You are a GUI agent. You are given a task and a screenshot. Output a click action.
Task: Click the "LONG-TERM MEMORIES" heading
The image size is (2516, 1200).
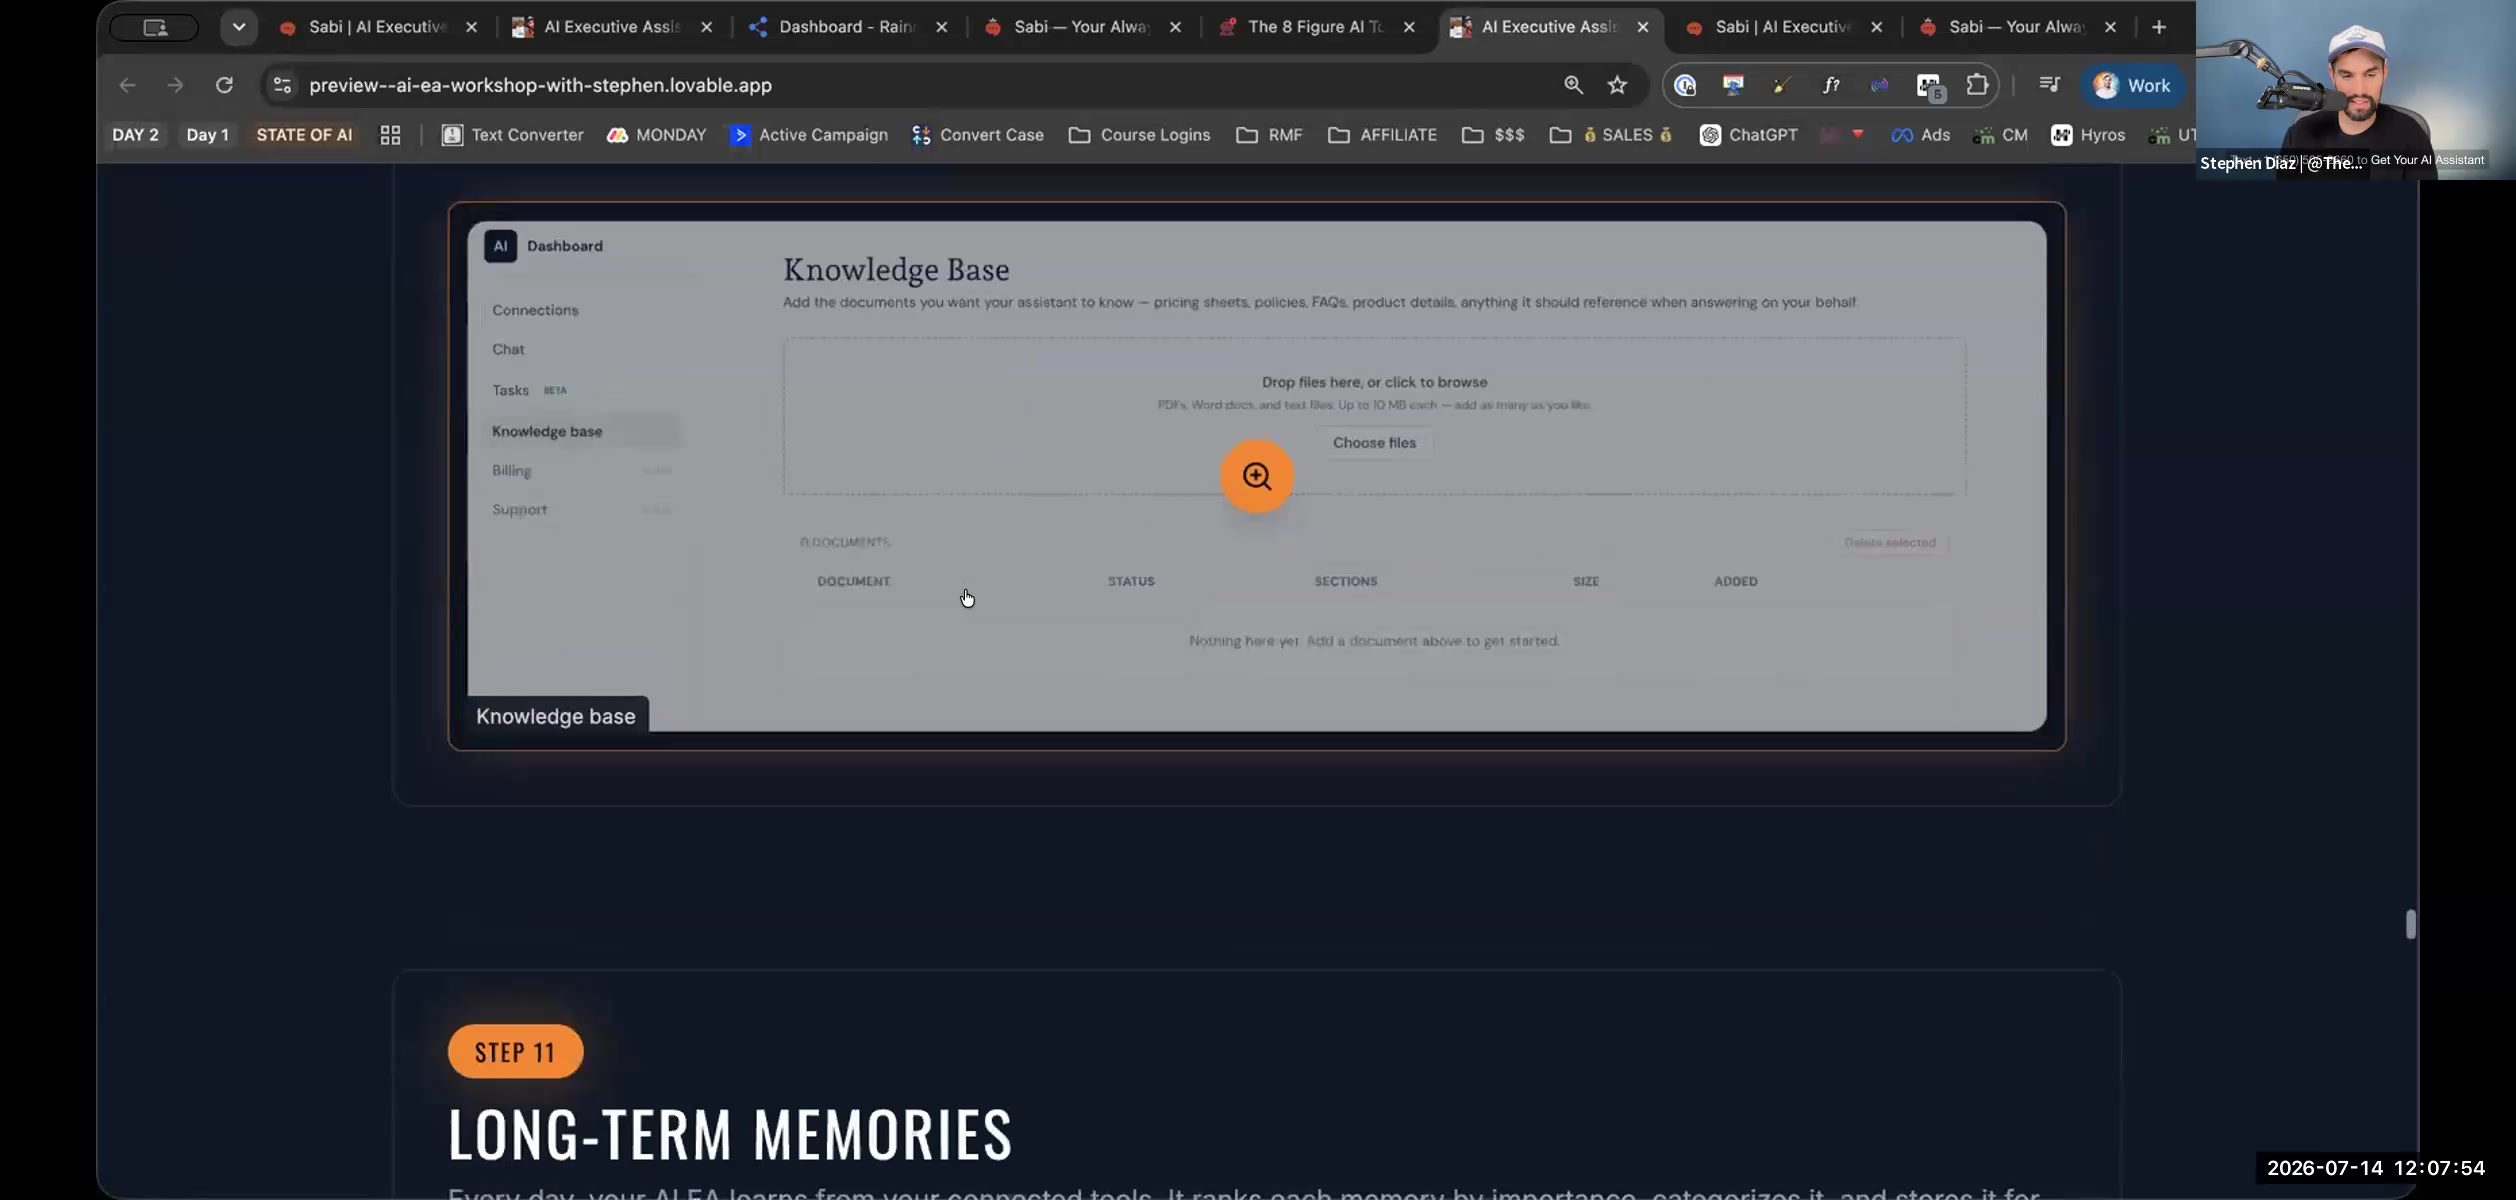click(x=730, y=1134)
